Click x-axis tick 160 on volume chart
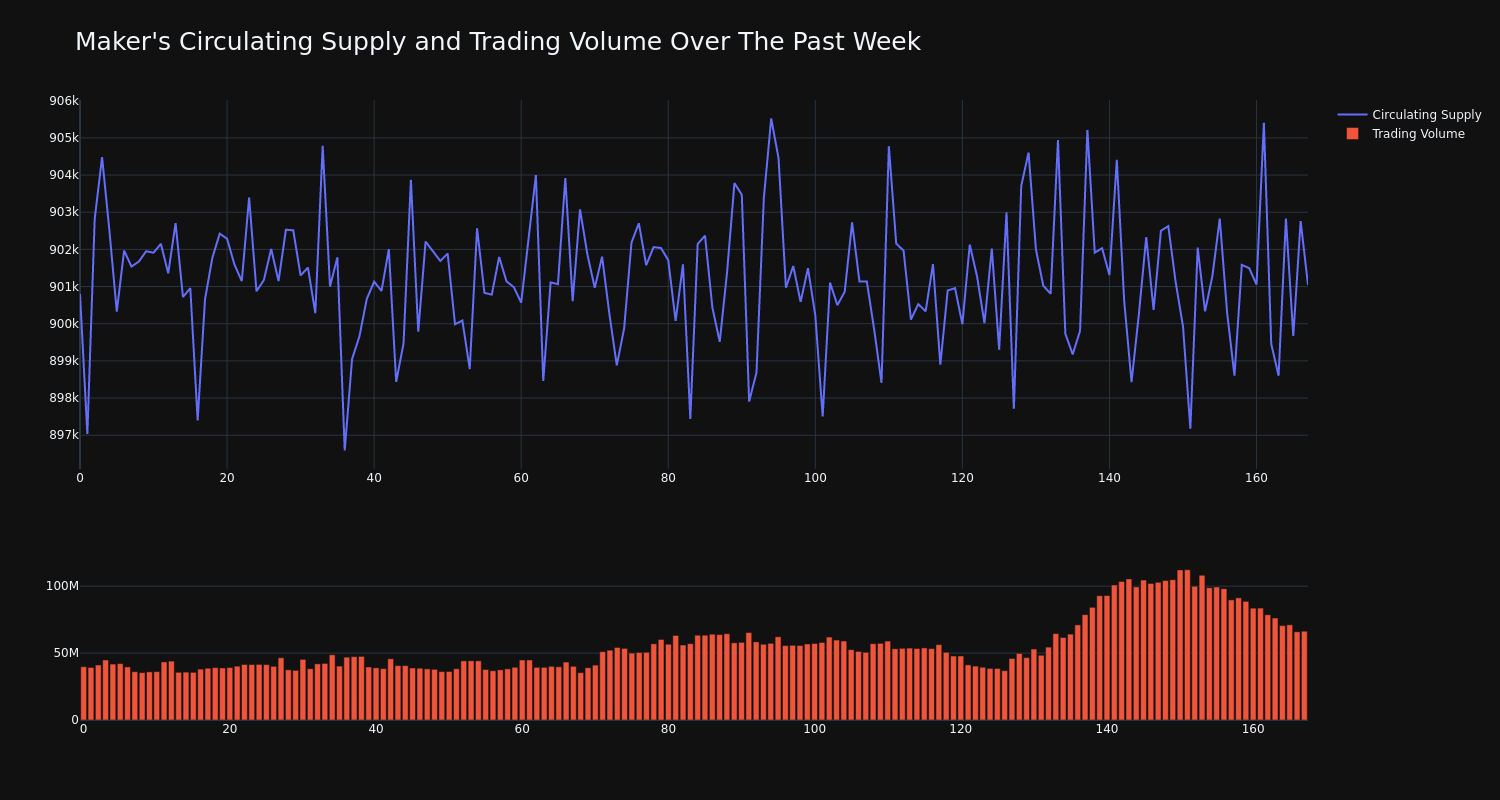The image size is (1500, 800). coord(1253,729)
